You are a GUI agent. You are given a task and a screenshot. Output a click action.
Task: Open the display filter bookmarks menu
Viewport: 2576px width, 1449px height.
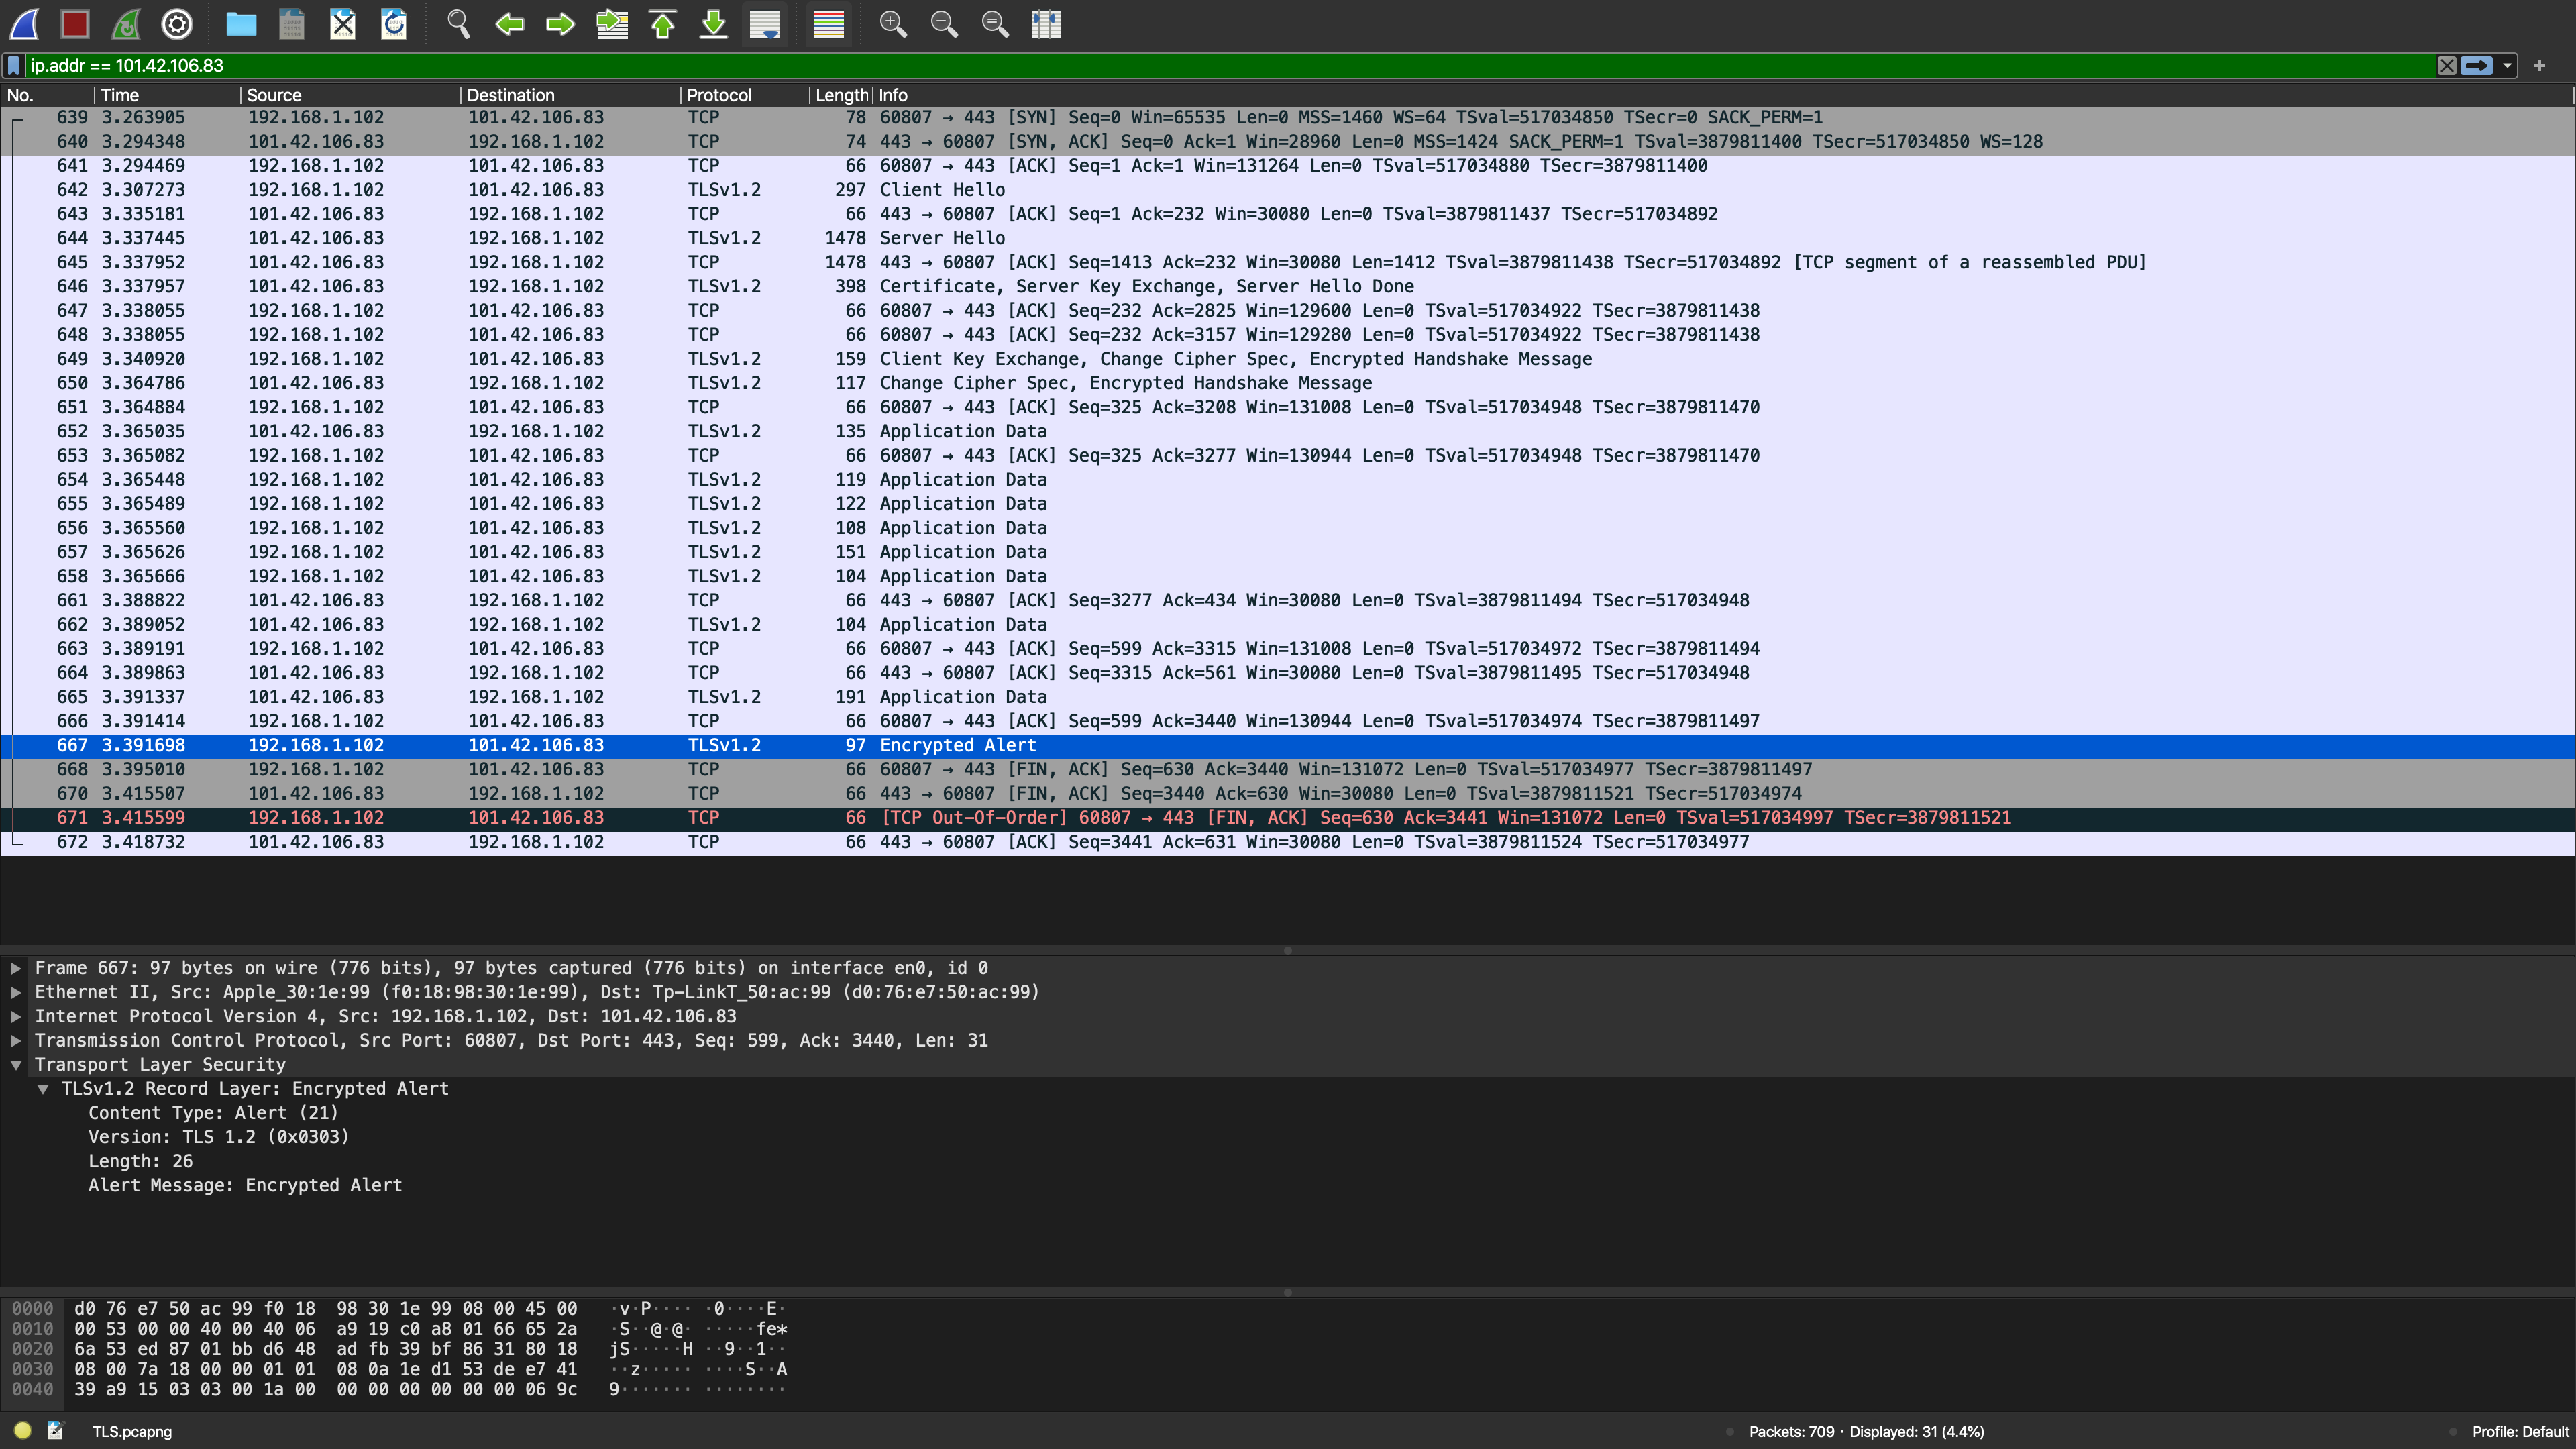(x=14, y=66)
